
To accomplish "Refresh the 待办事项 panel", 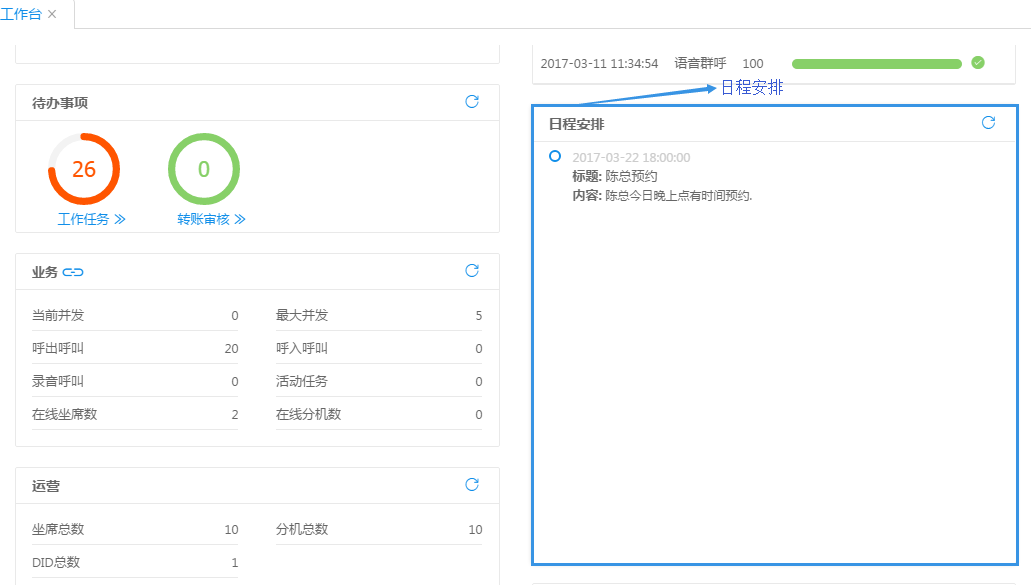I will [472, 102].
